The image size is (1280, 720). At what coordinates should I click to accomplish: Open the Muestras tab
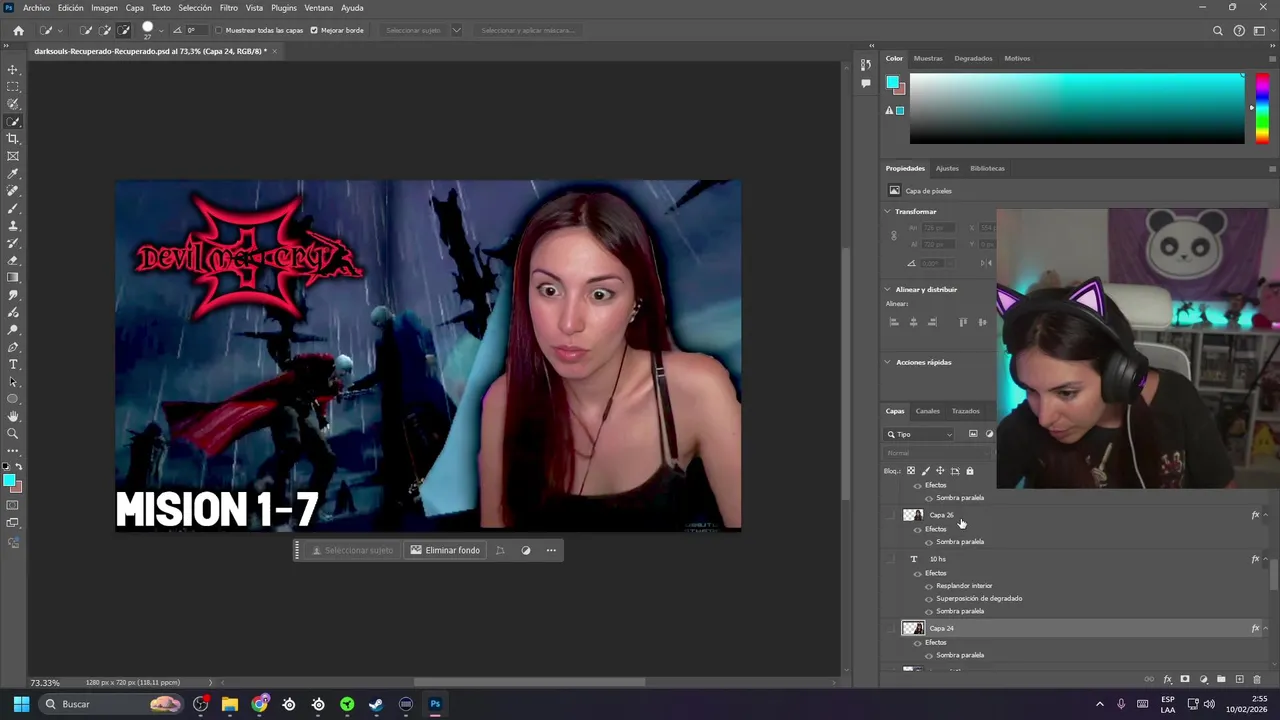click(928, 58)
